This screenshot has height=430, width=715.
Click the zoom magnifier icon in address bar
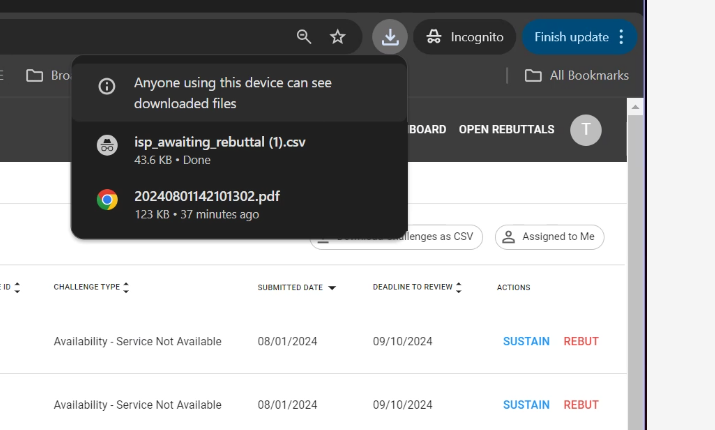click(304, 37)
